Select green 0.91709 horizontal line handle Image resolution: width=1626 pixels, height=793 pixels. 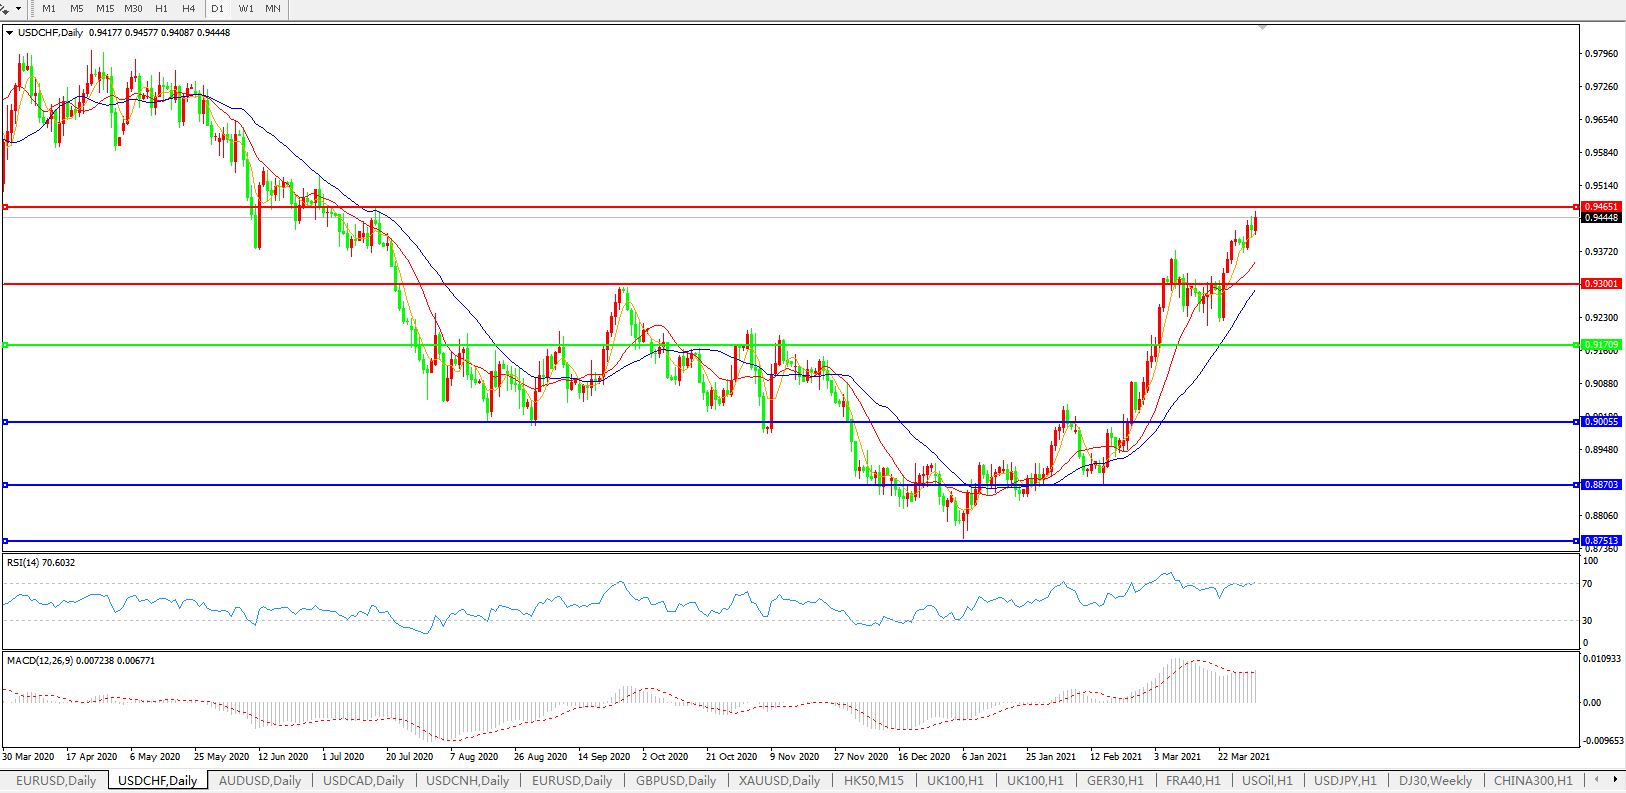coord(6,345)
